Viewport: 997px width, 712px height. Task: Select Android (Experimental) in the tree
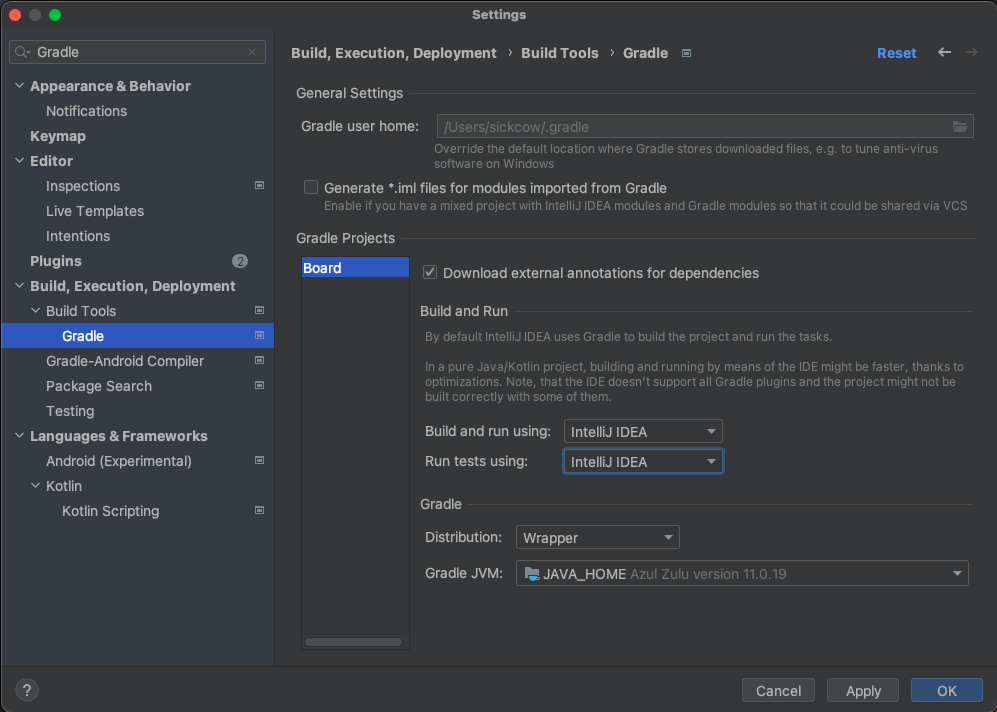coord(118,461)
